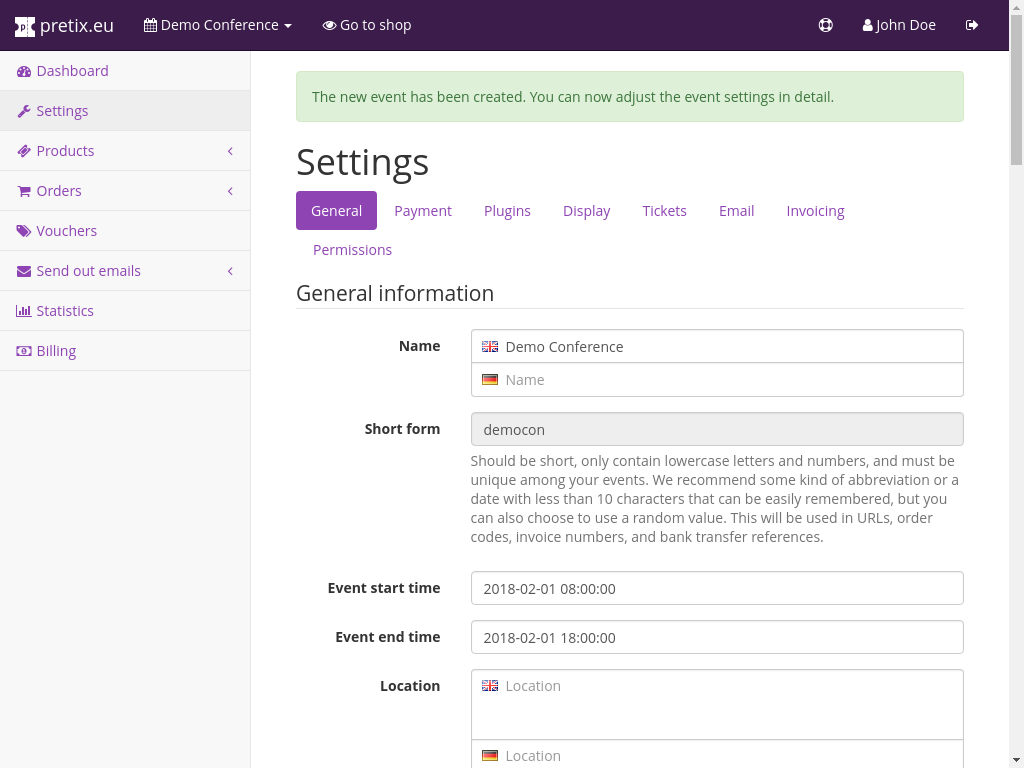Open the Demo Conference event dropdown
The image size is (1024, 768).
pos(218,25)
